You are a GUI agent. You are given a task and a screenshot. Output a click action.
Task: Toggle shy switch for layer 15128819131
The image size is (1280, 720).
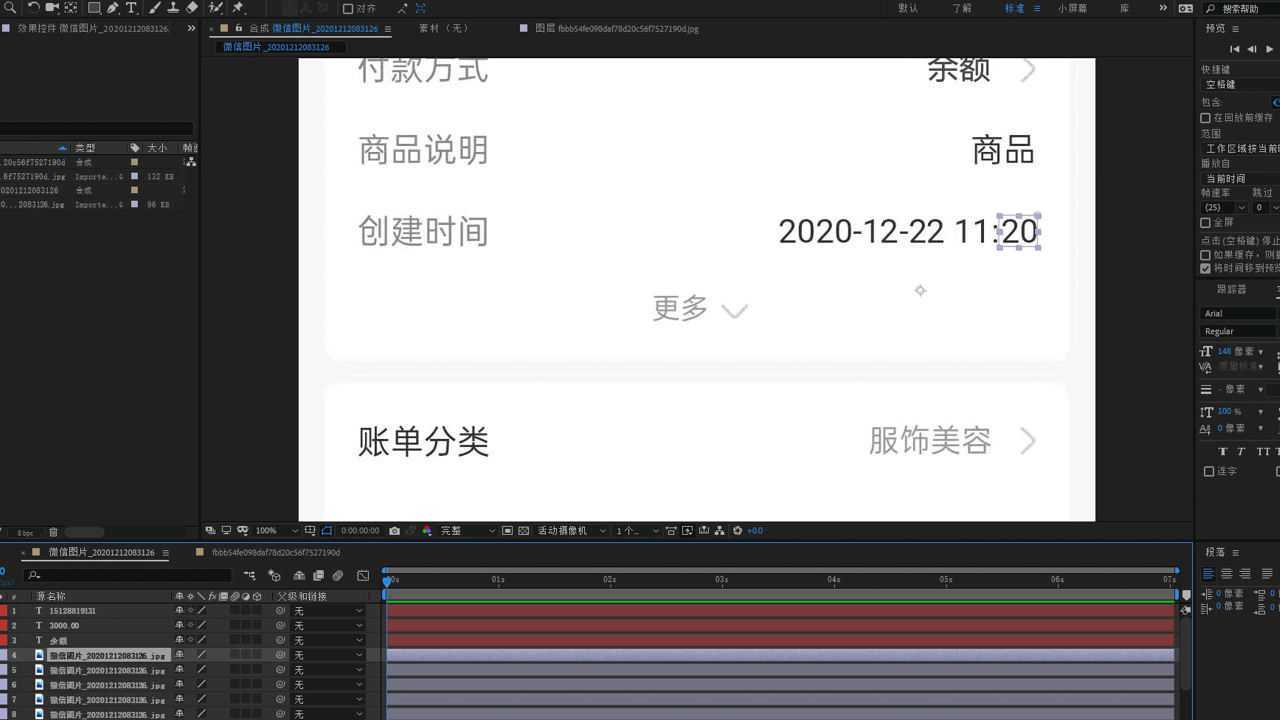(180, 610)
